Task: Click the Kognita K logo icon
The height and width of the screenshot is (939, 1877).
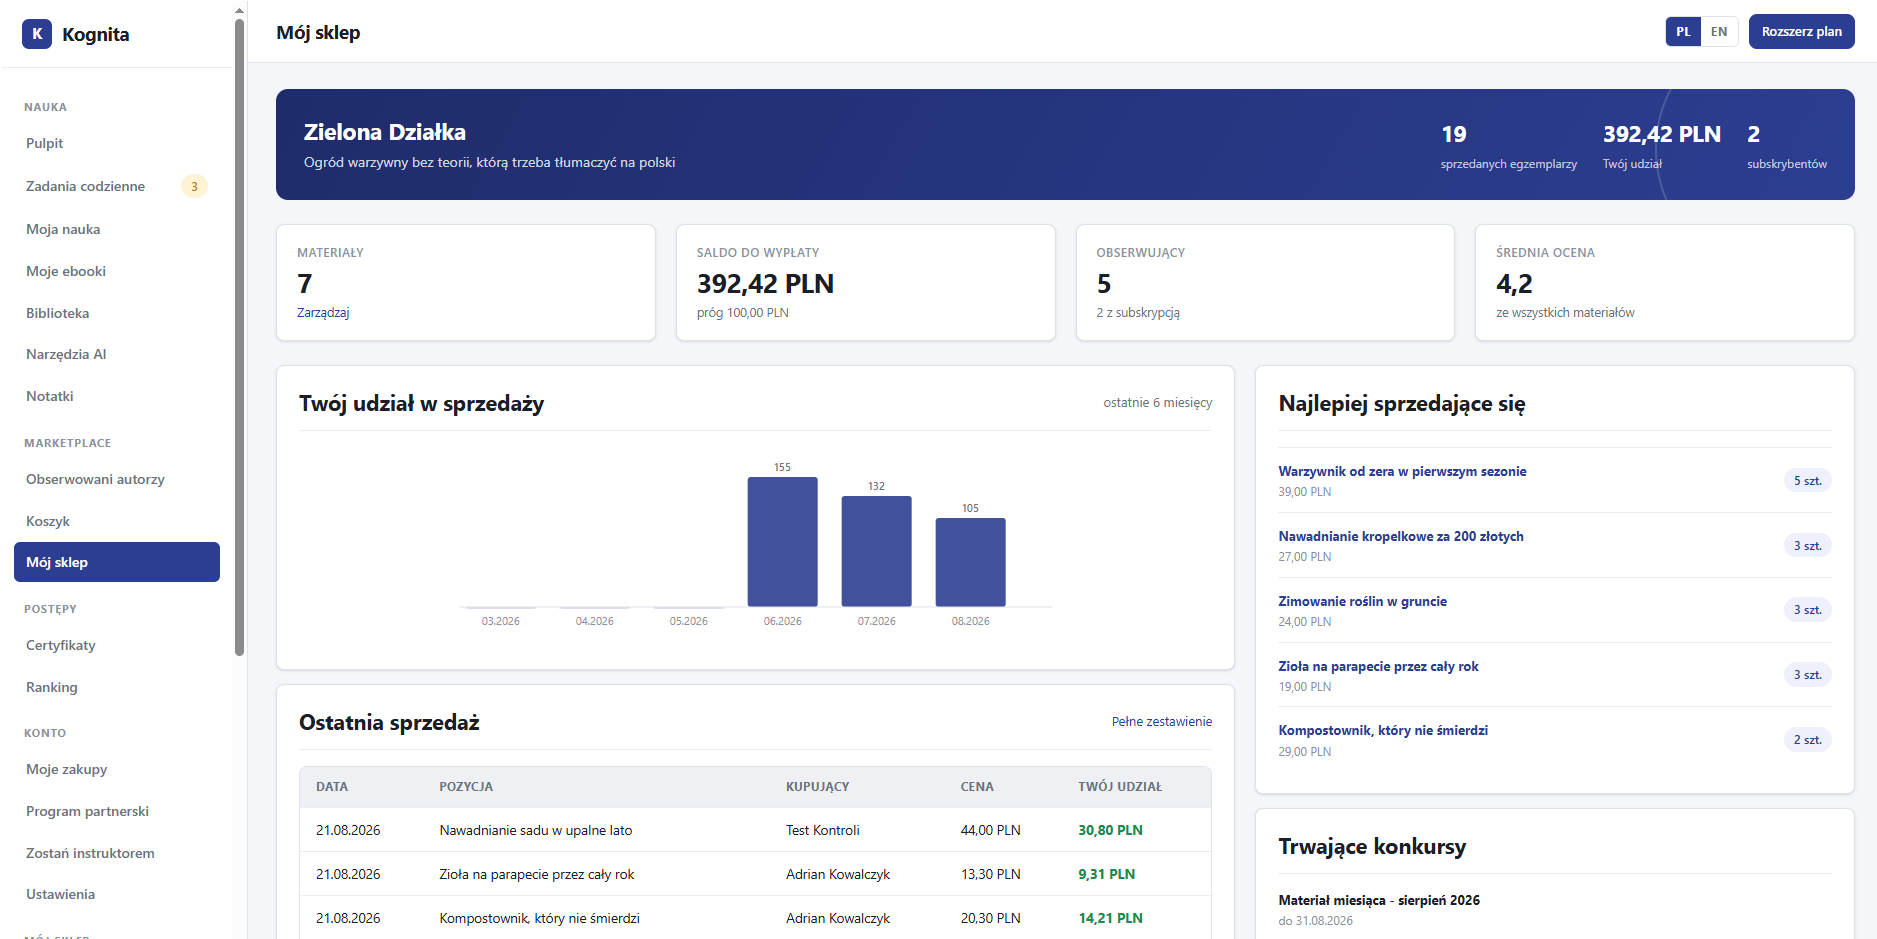Action: coord(37,34)
